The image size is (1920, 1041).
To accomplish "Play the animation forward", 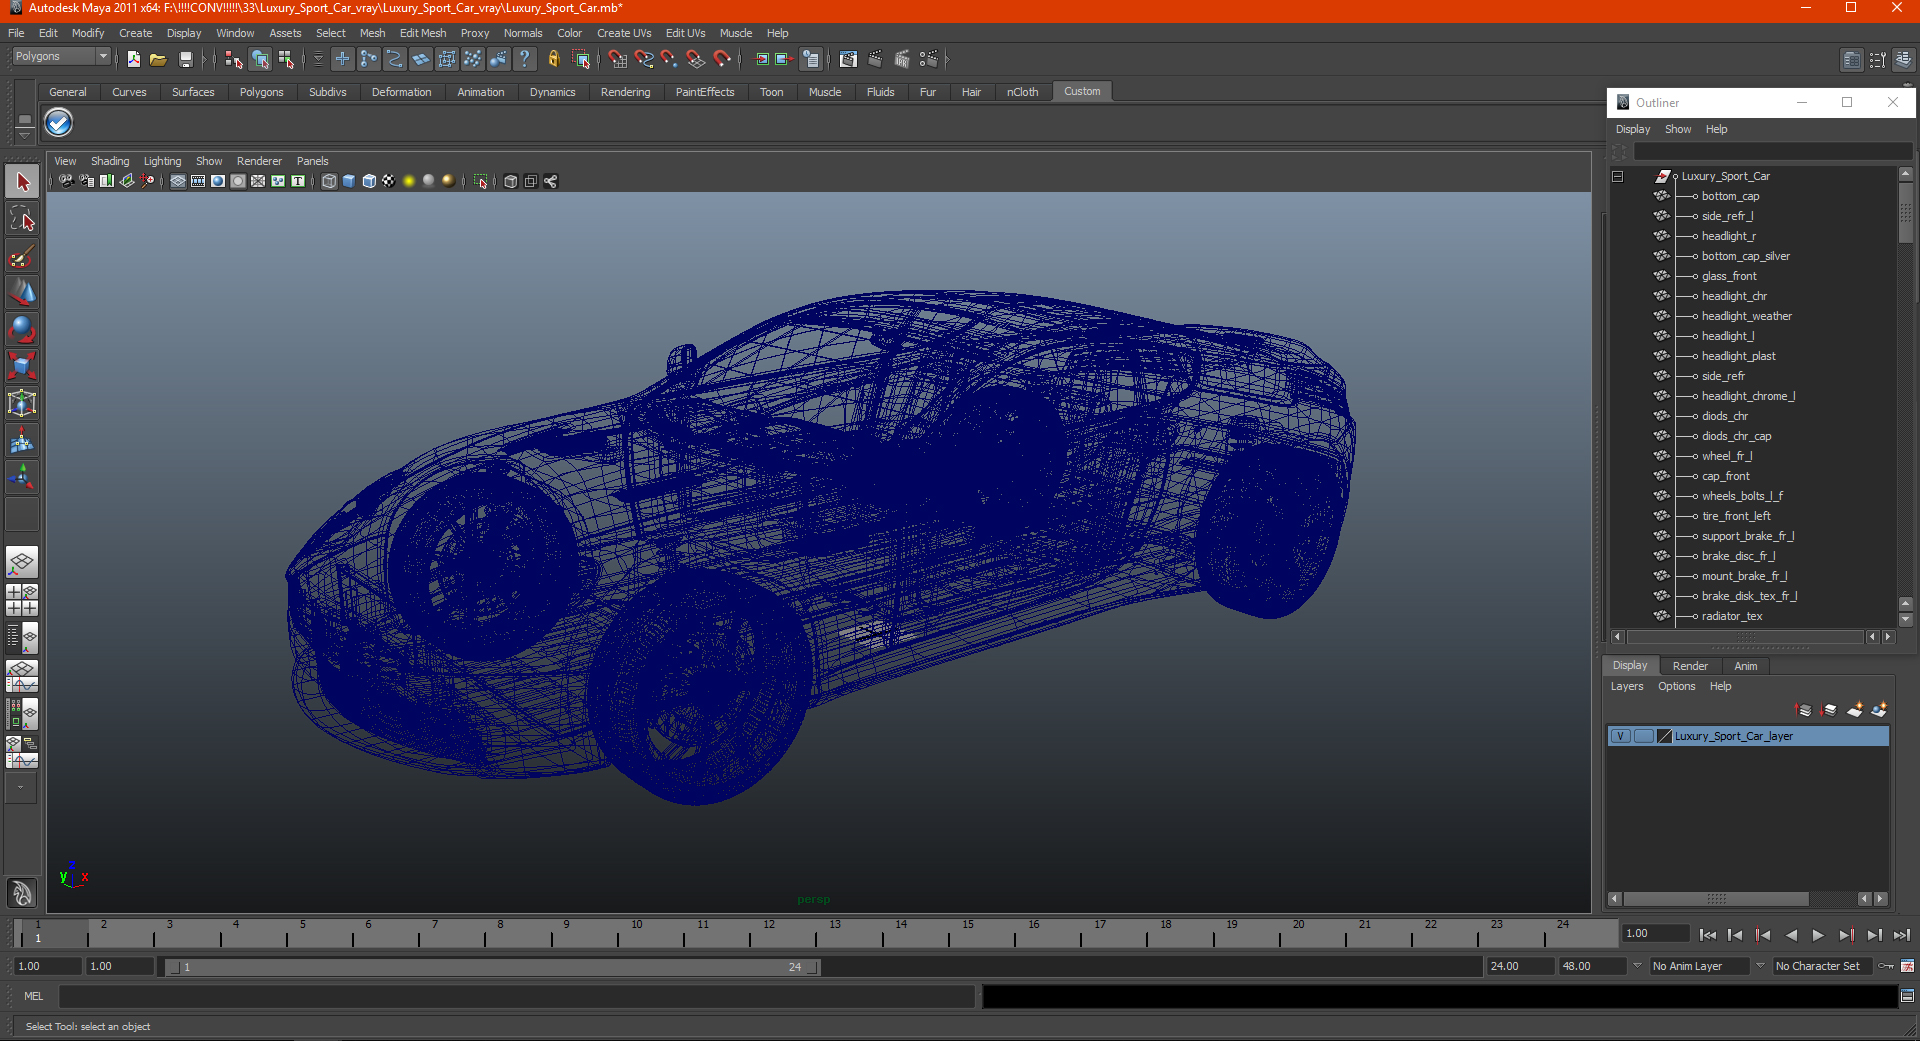I will [x=1818, y=935].
